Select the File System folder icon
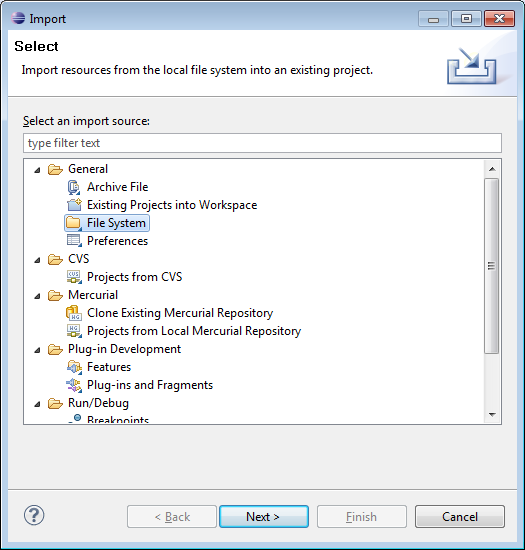Screen dimensions: 525x550 (x=74, y=223)
